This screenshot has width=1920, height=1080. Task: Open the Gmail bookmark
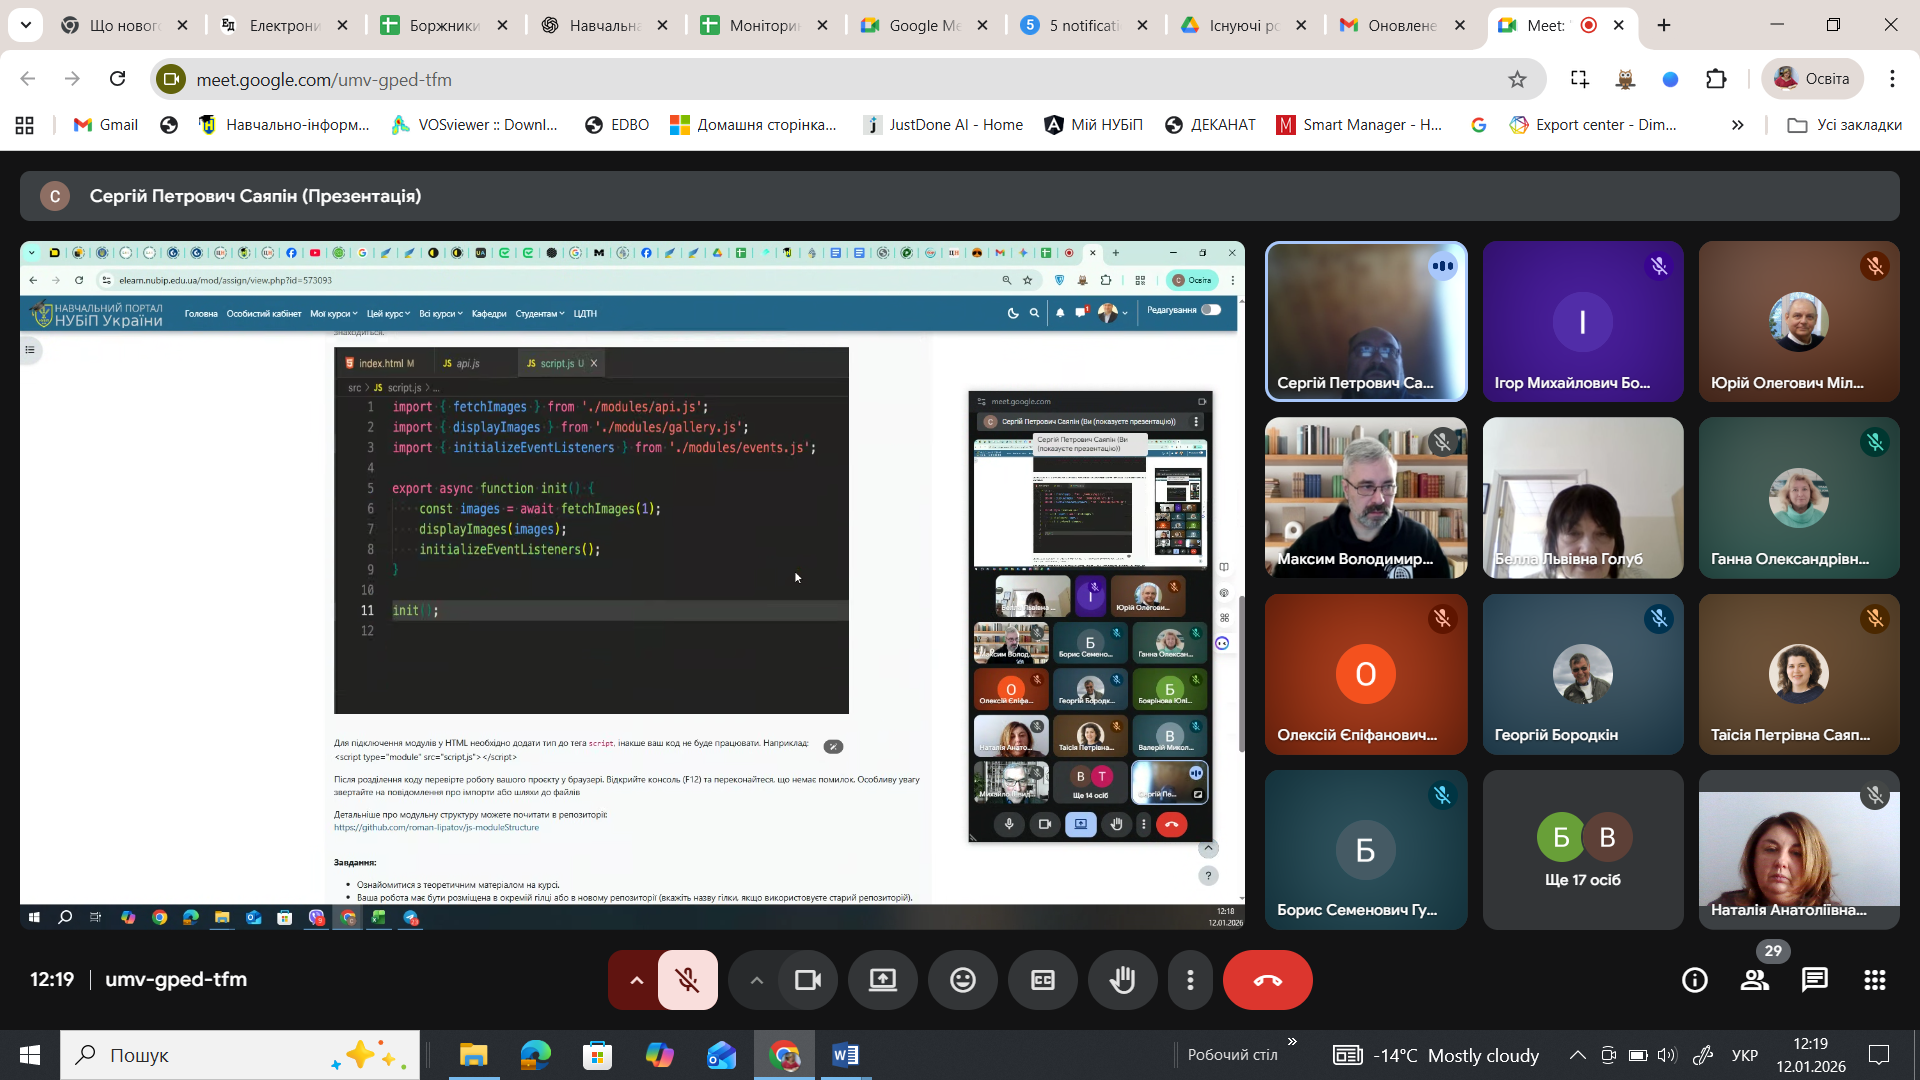coord(106,124)
